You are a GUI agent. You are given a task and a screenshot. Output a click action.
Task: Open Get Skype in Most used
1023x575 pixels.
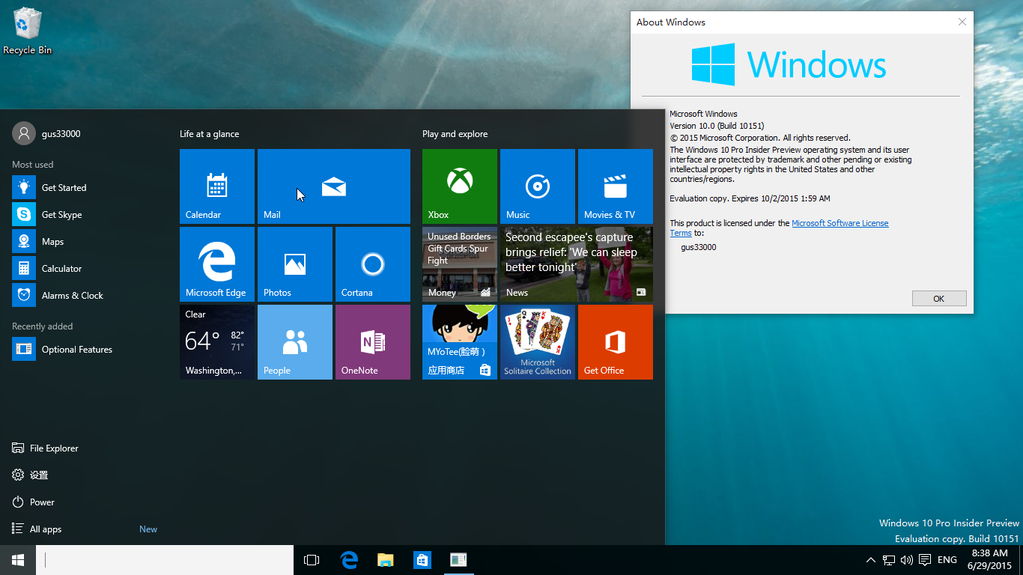coord(85,214)
